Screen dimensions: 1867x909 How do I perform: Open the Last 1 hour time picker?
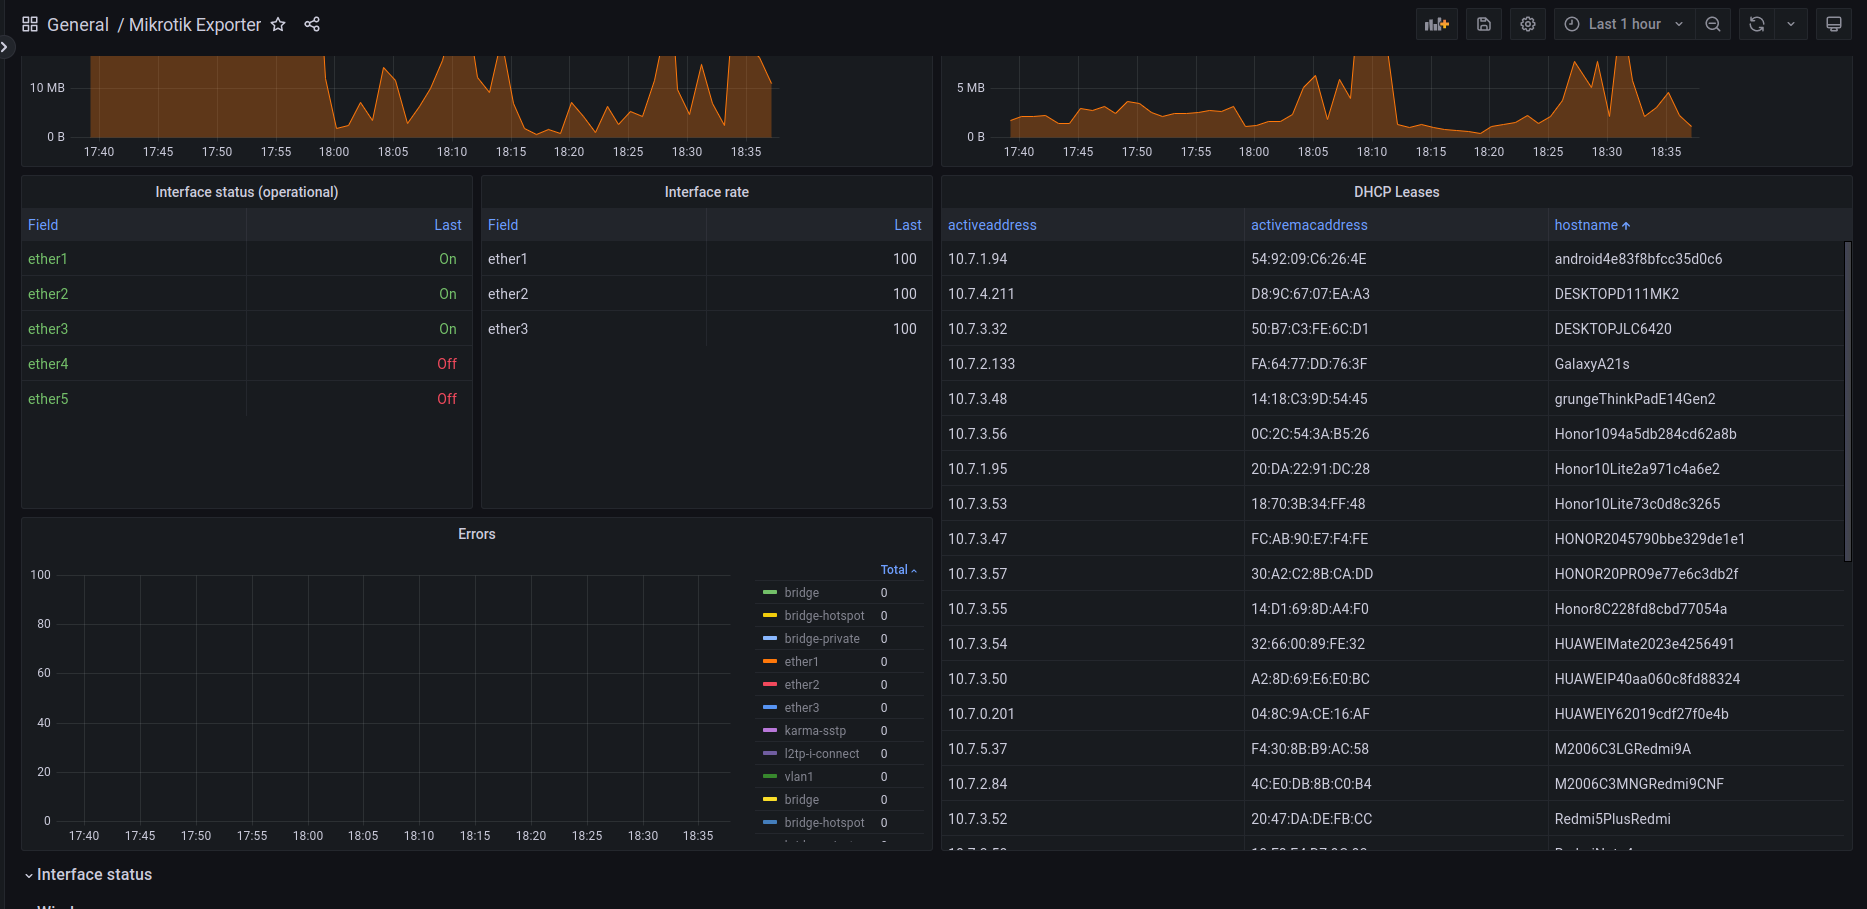point(1624,24)
